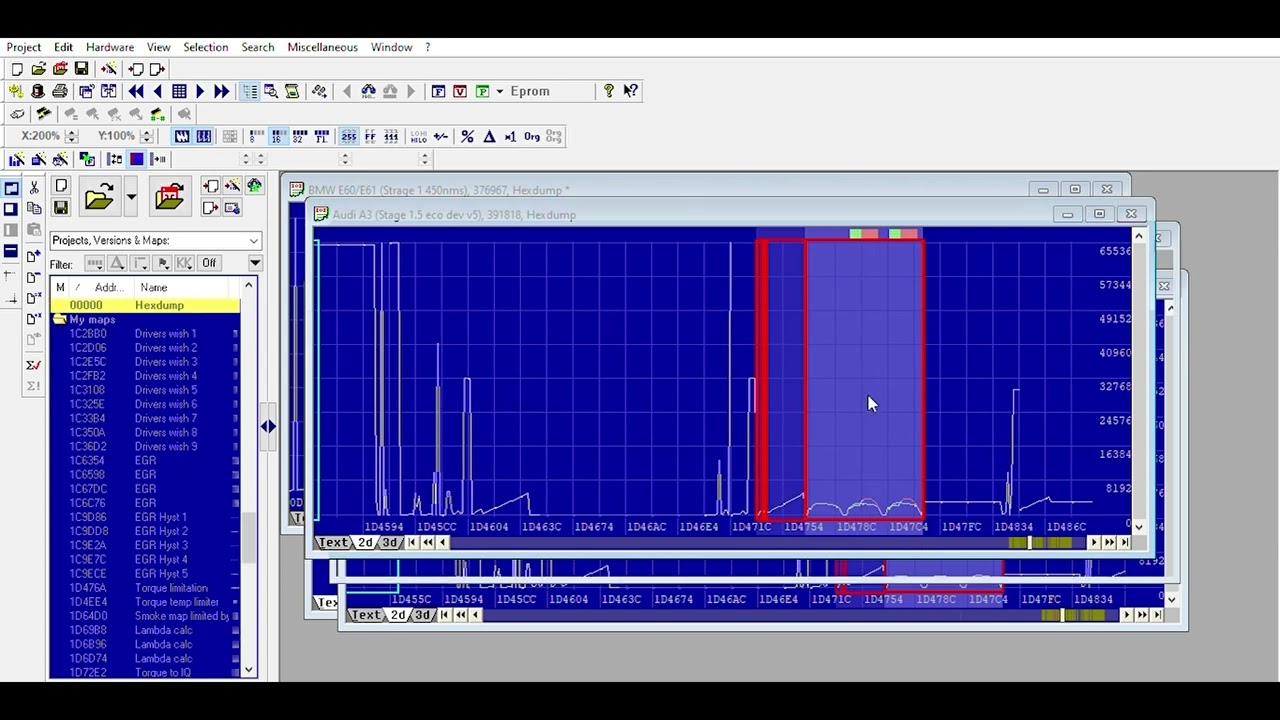Select map Smoke map limited by
This screenshot has width=1280, height=720.
[182, 616]
